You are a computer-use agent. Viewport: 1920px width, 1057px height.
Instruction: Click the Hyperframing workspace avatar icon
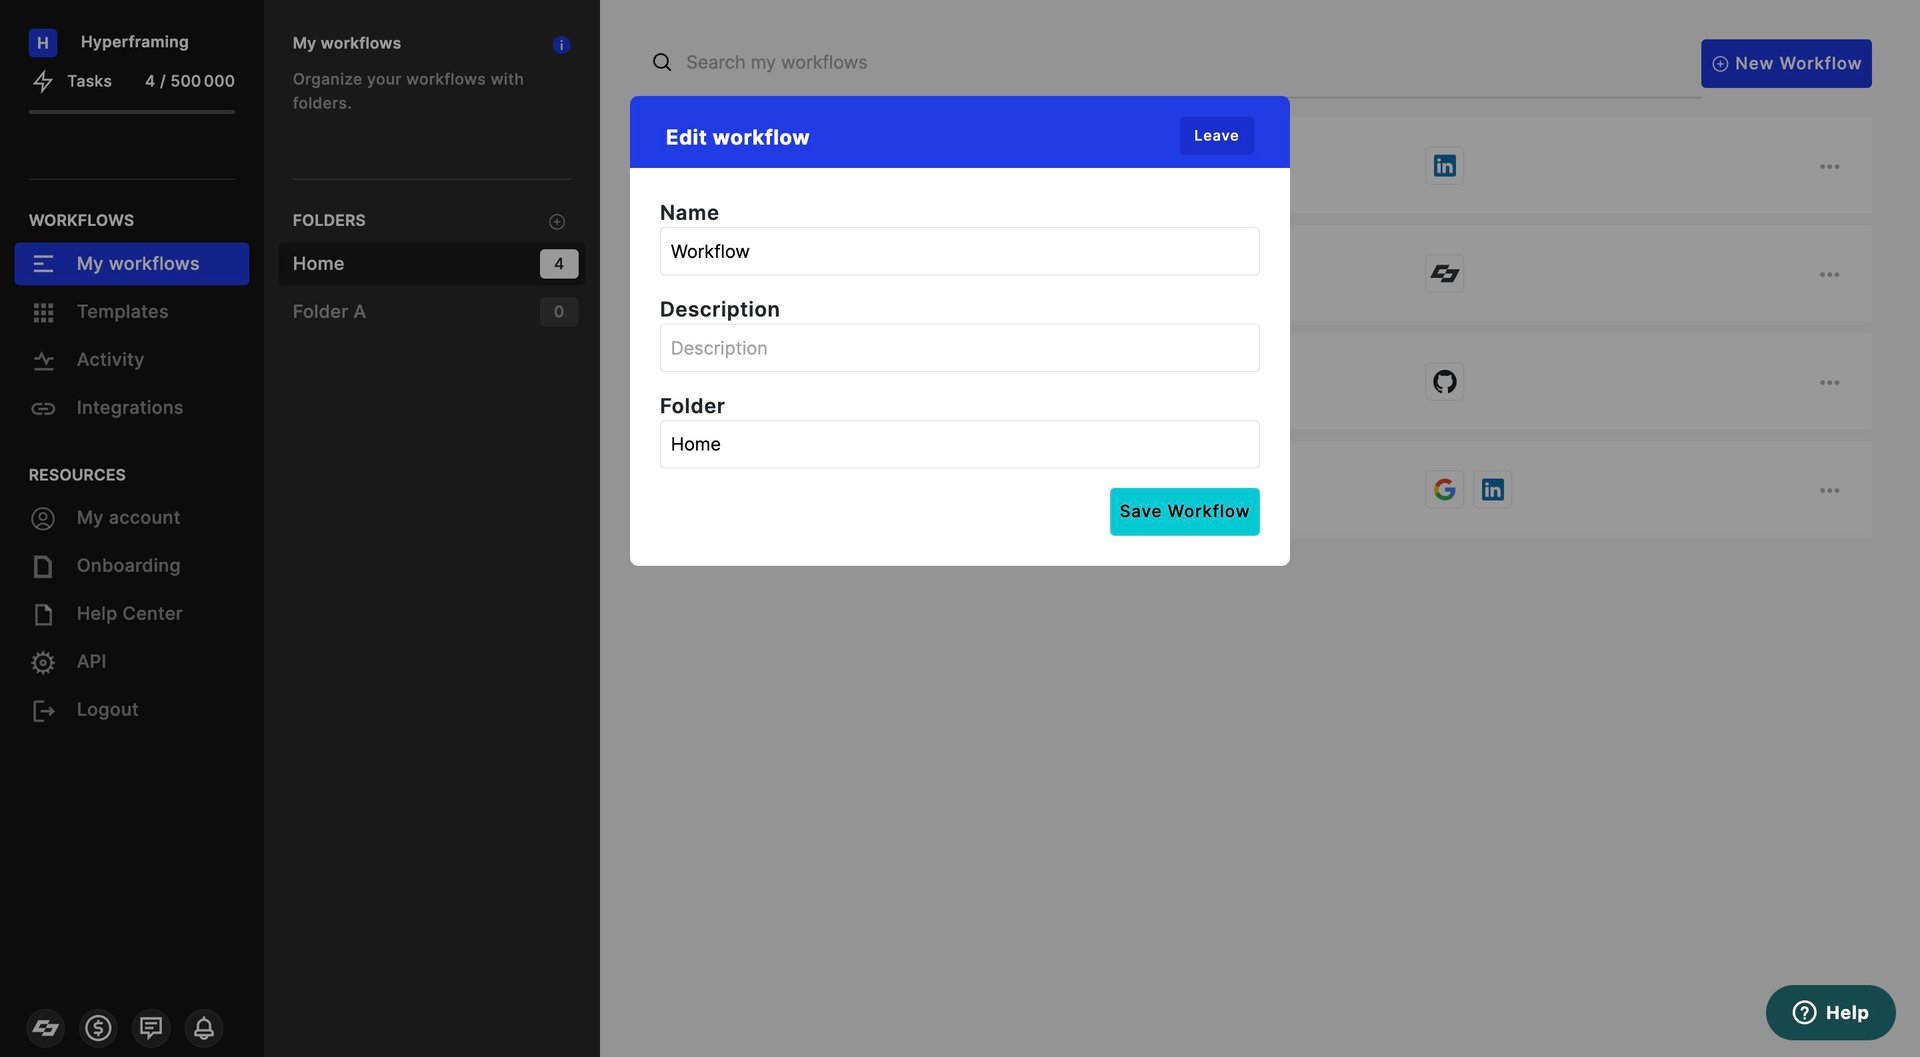coord(43,42)
